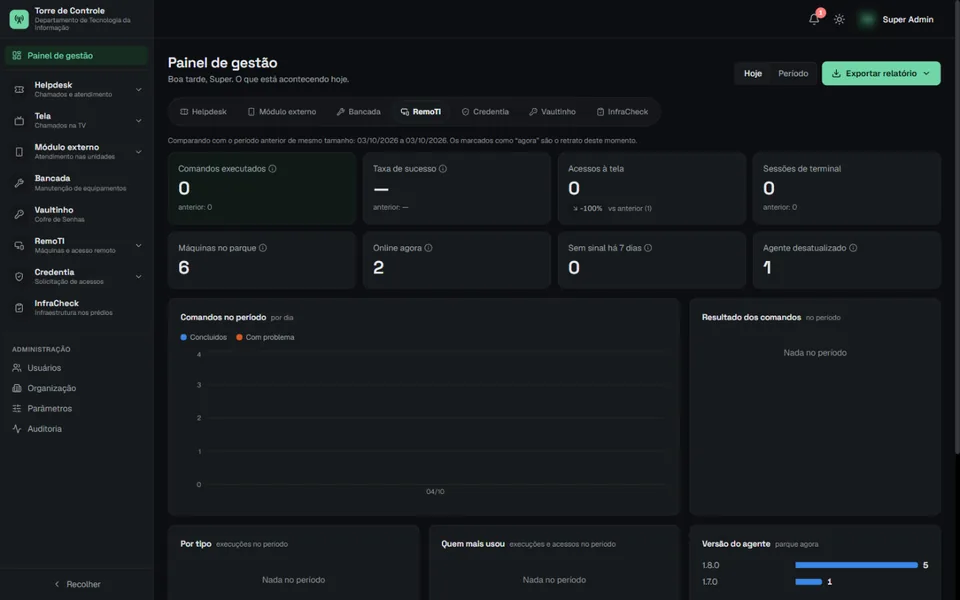Click the Painel de gestão grid icon
The width and height of the screenshot is (960, 600).
coord(17,55)
